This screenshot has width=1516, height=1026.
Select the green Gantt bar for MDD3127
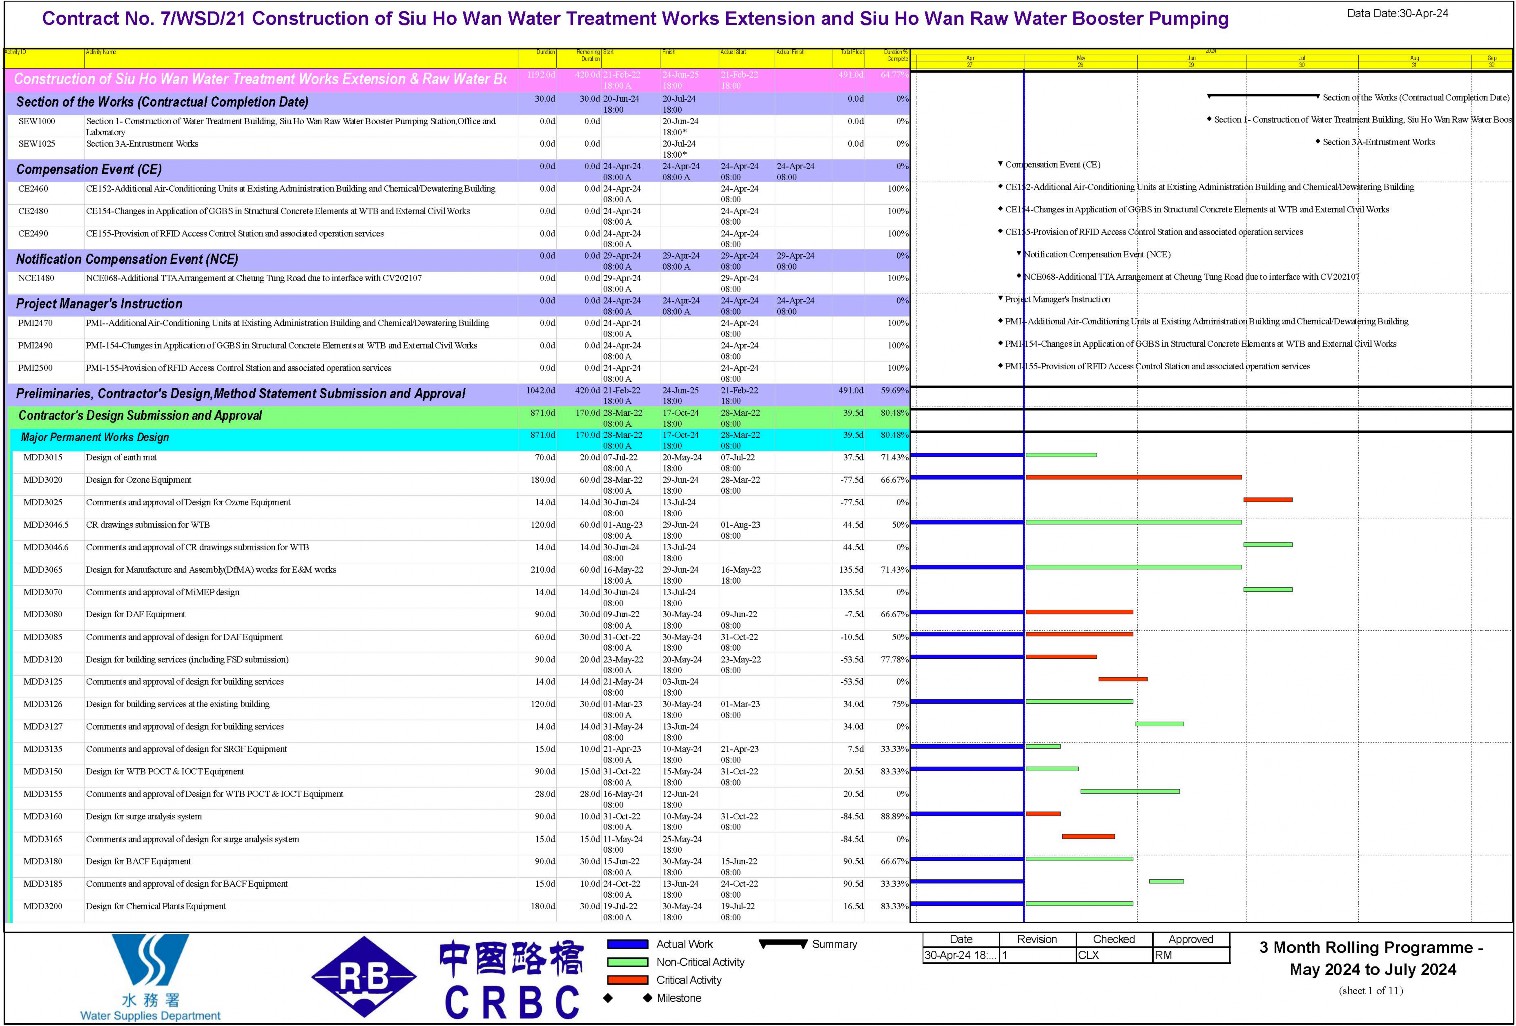tap(1160, 724)
